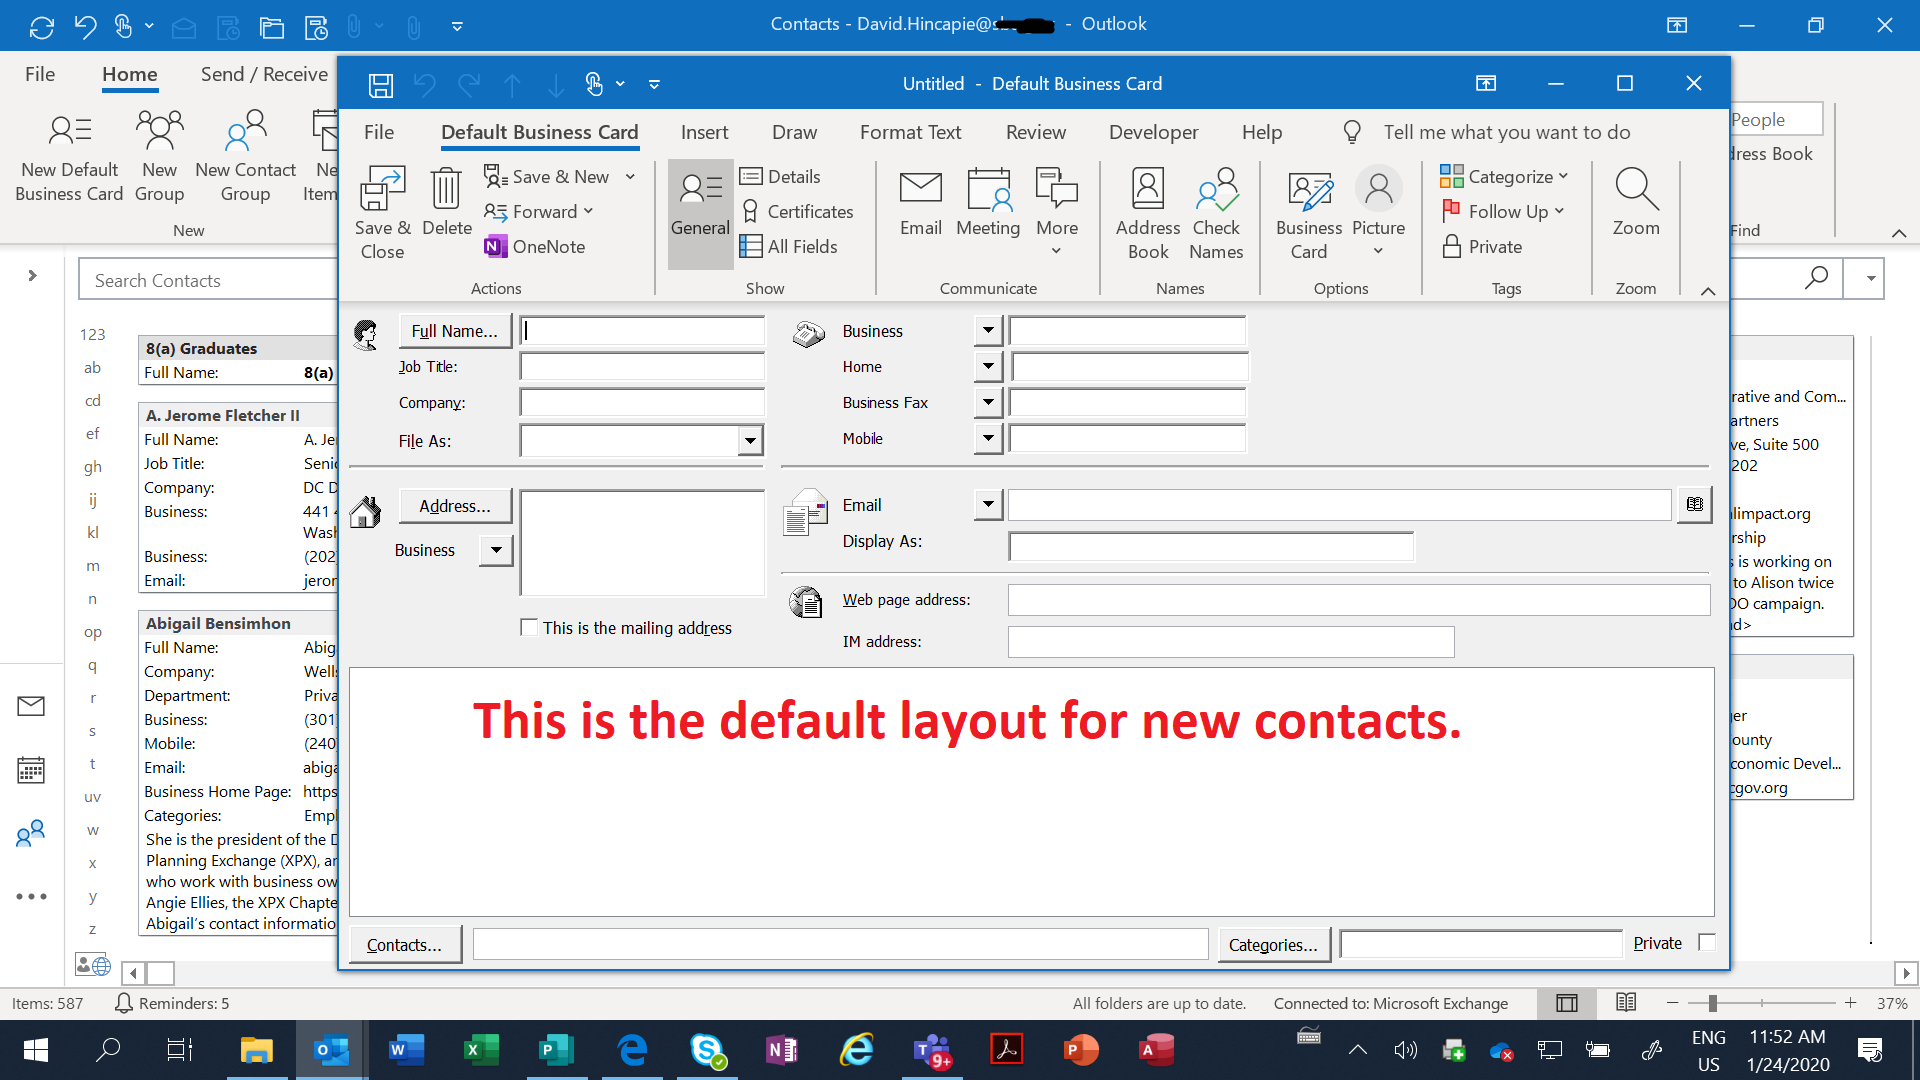Open the Business phone type dropdown
The width and height of the screenshot is (1920, 1080).
(988, 330)
